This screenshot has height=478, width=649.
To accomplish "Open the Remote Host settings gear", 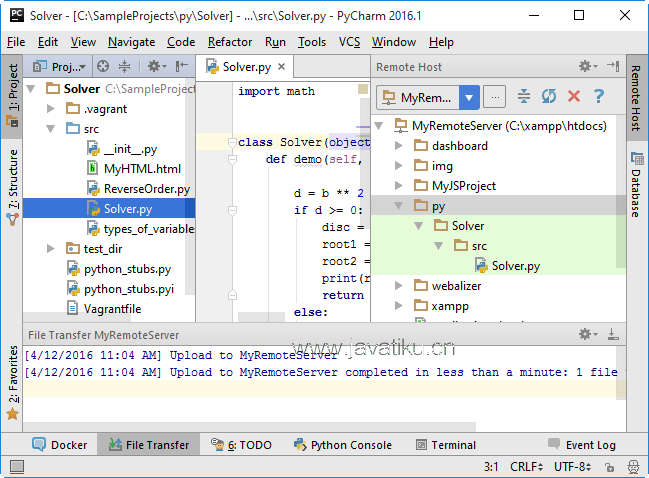I will [x=587, y=66].
